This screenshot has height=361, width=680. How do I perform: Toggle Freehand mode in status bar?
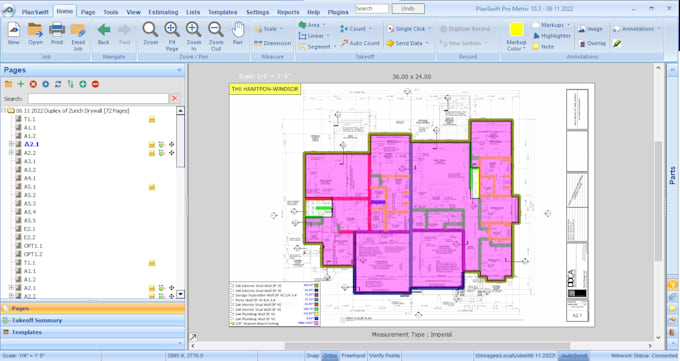coord(353,356)
